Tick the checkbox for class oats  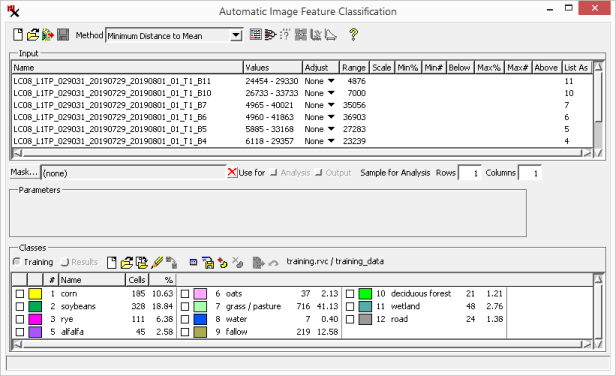(185, 294)
